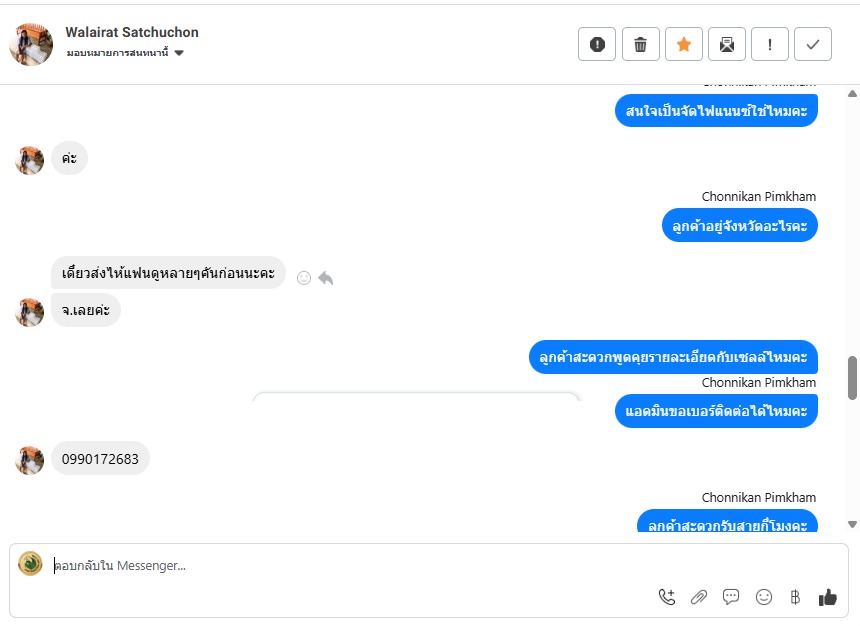Open the payment request baht icon
This screenshot has width=860, height=626.
(795, 596)
